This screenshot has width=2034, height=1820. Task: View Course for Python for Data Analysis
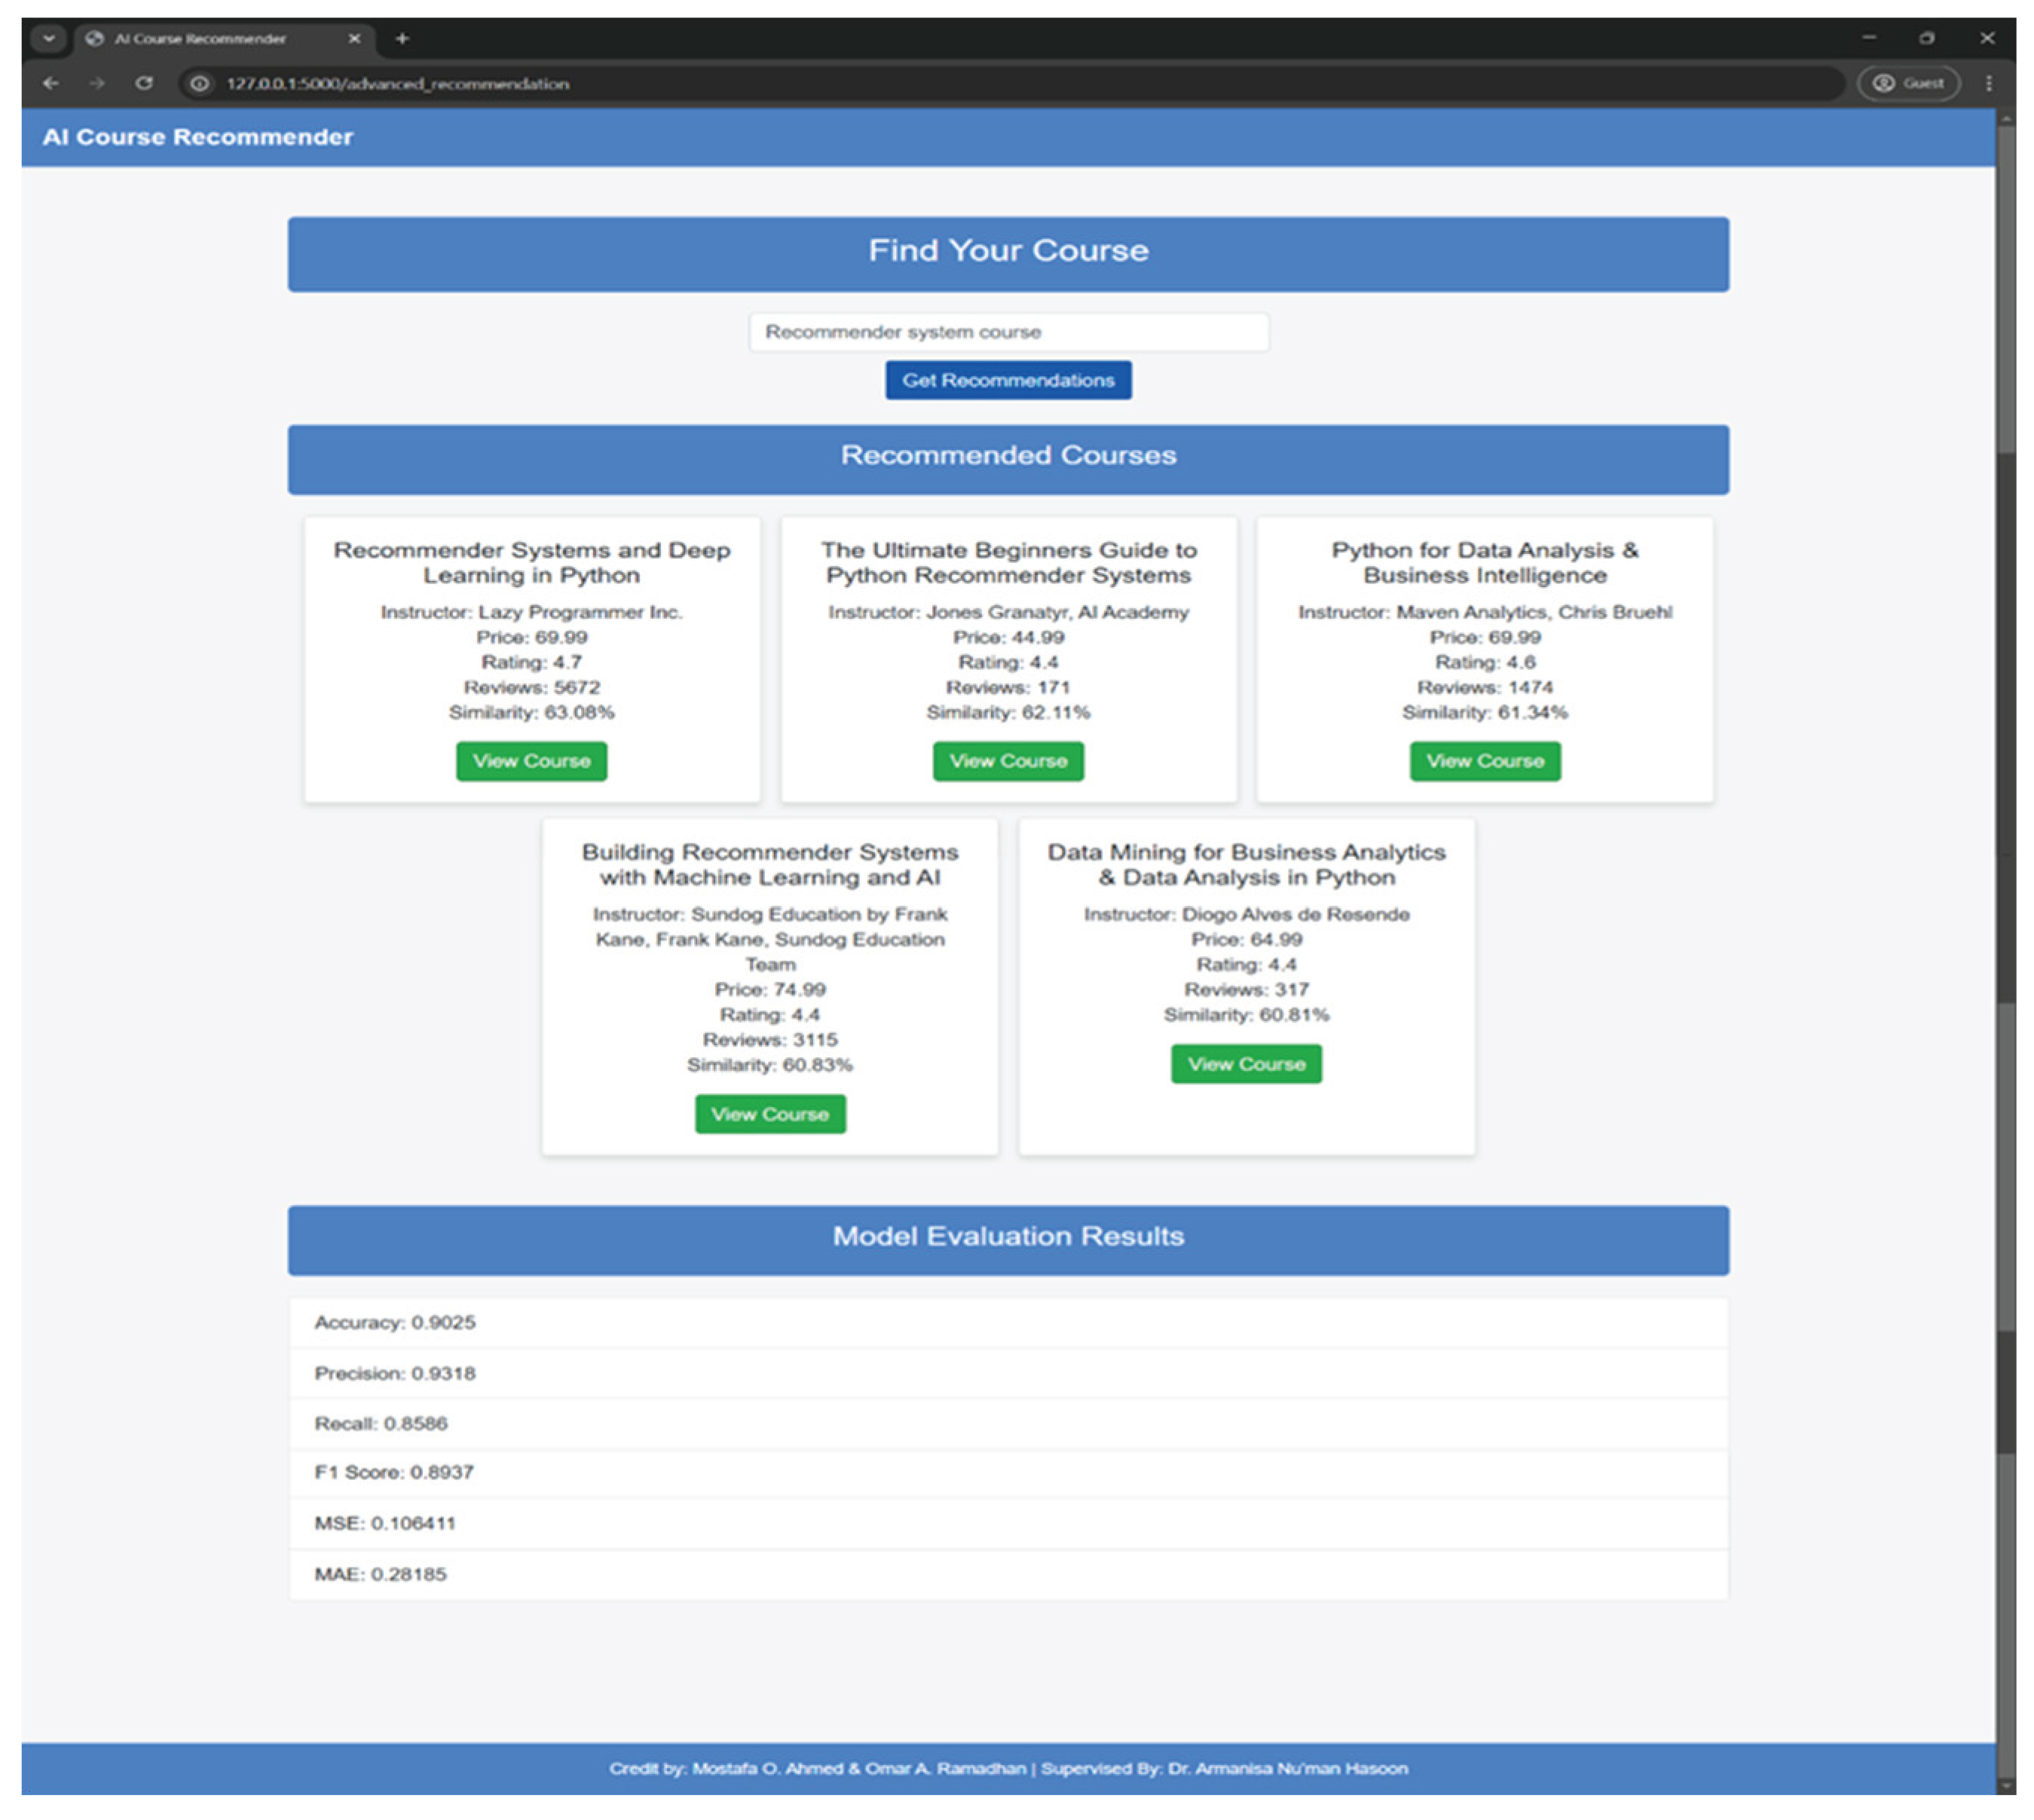pos(1485,761)
